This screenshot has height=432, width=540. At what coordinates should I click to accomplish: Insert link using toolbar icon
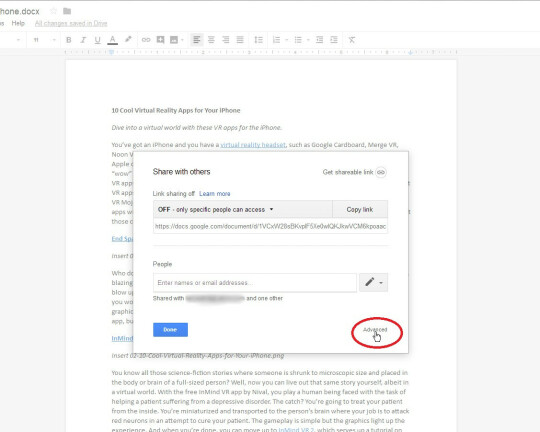146,40
